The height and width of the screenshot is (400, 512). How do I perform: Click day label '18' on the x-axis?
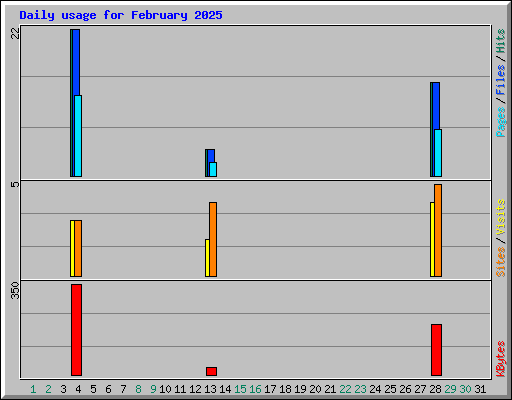pos(285,389)
